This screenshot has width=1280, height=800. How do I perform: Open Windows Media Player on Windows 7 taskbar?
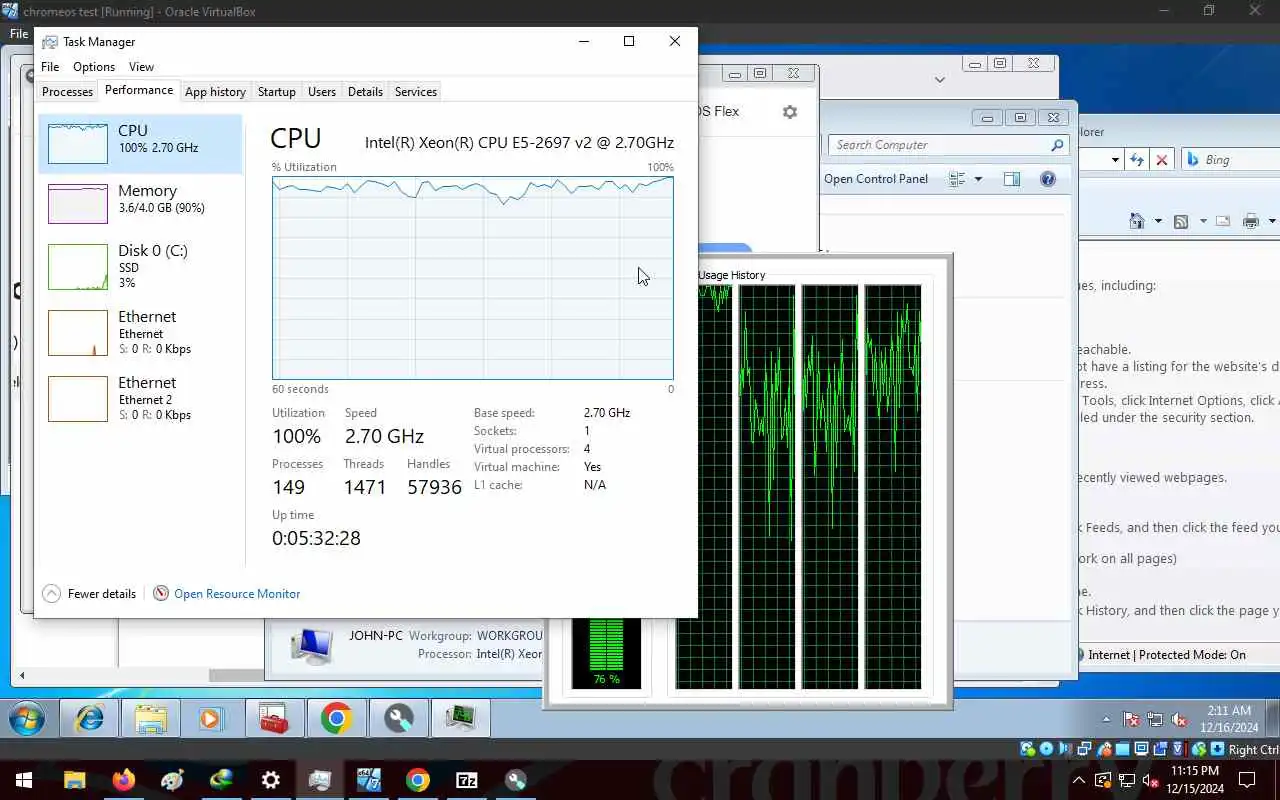[210, 718]
